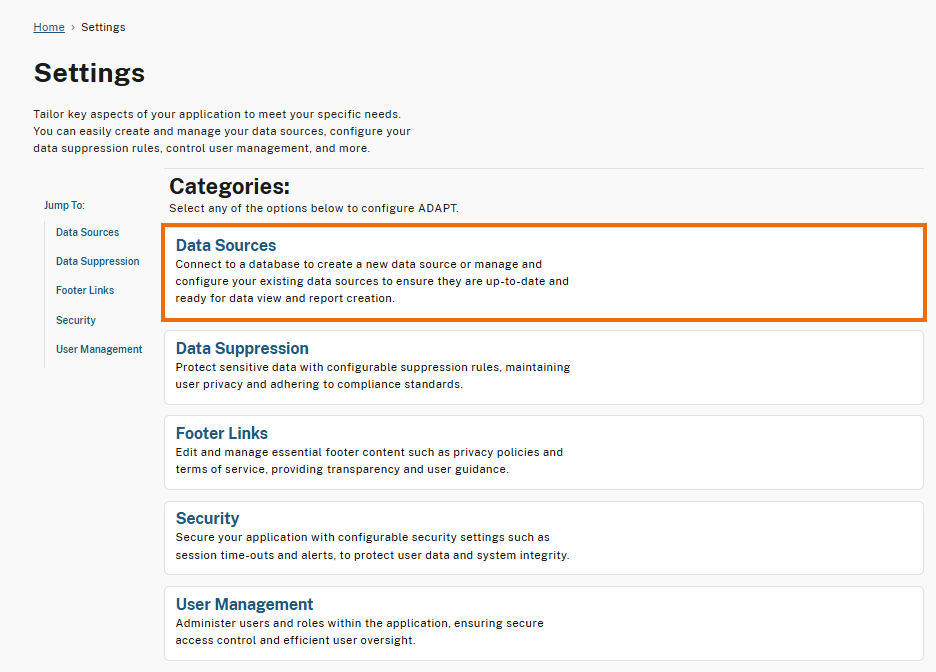Open the Data Suppression settings card
The width and height of the screenshot is (936, 672).
point(543,367)
